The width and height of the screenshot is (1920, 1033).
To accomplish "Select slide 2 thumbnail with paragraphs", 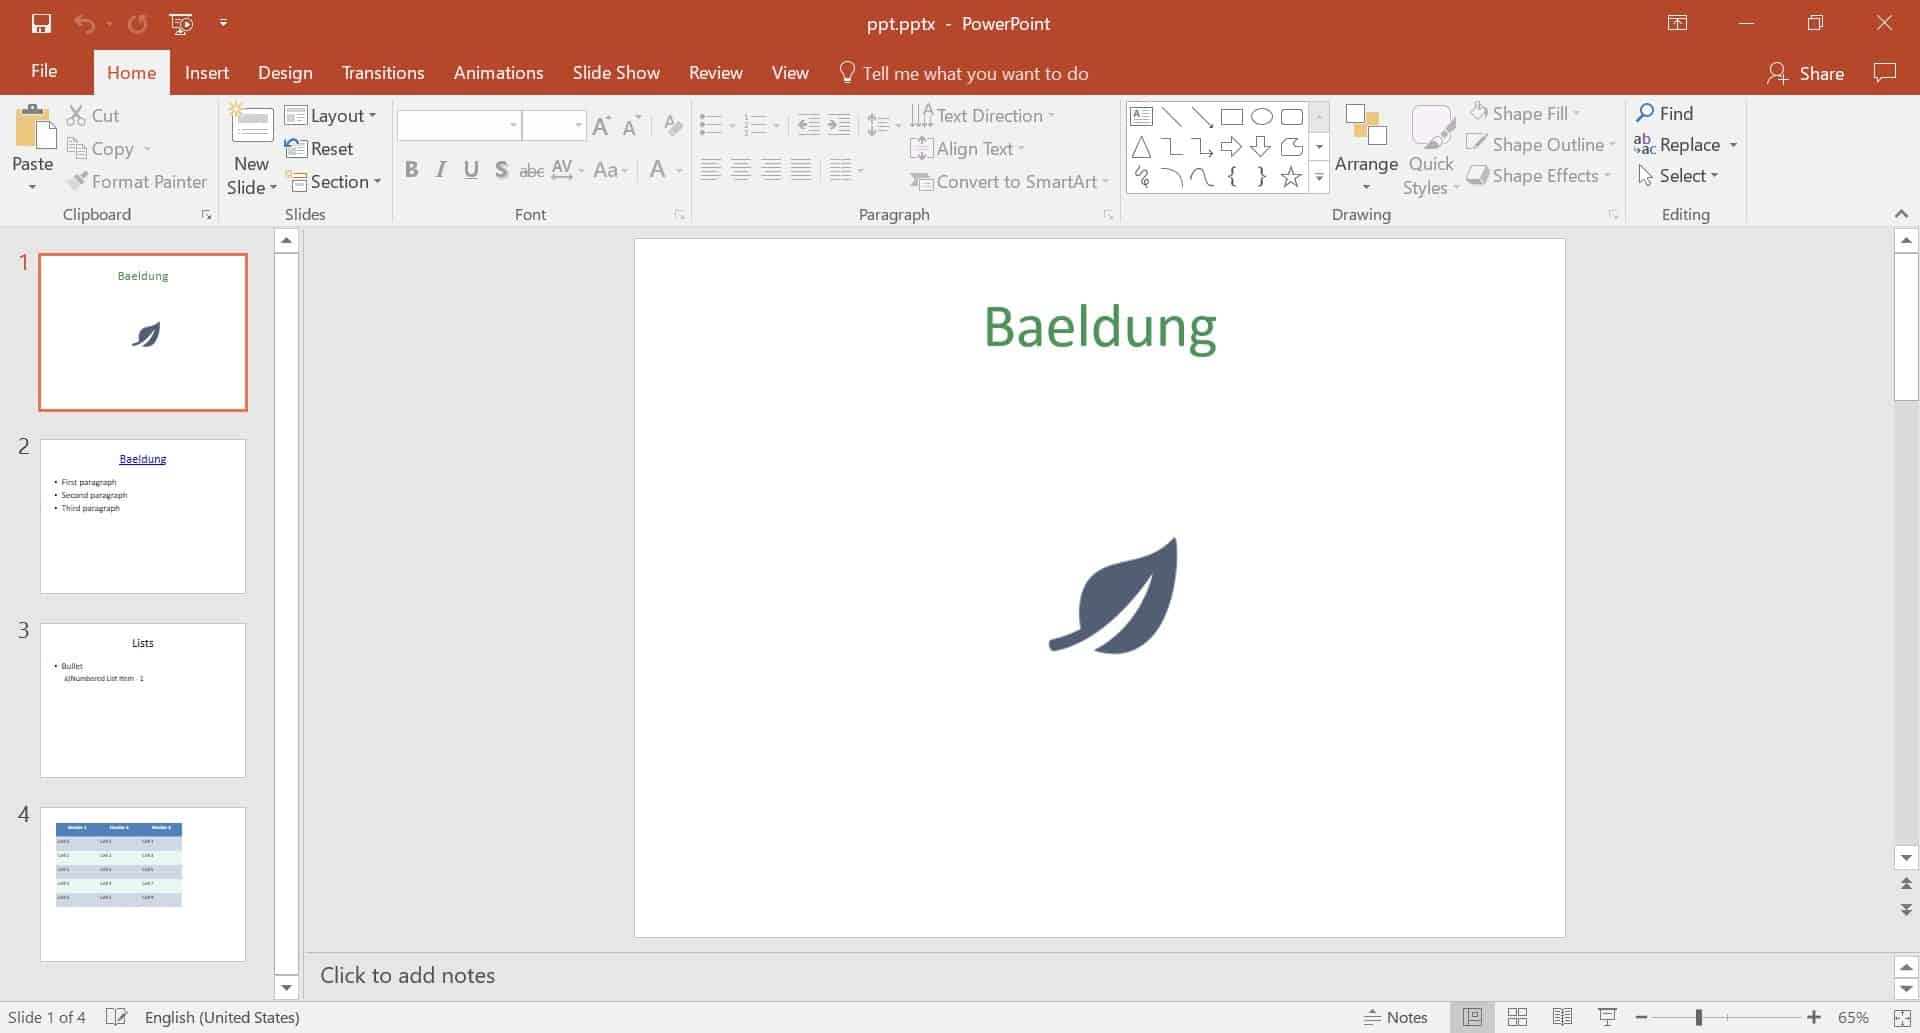I will (143, 517).
